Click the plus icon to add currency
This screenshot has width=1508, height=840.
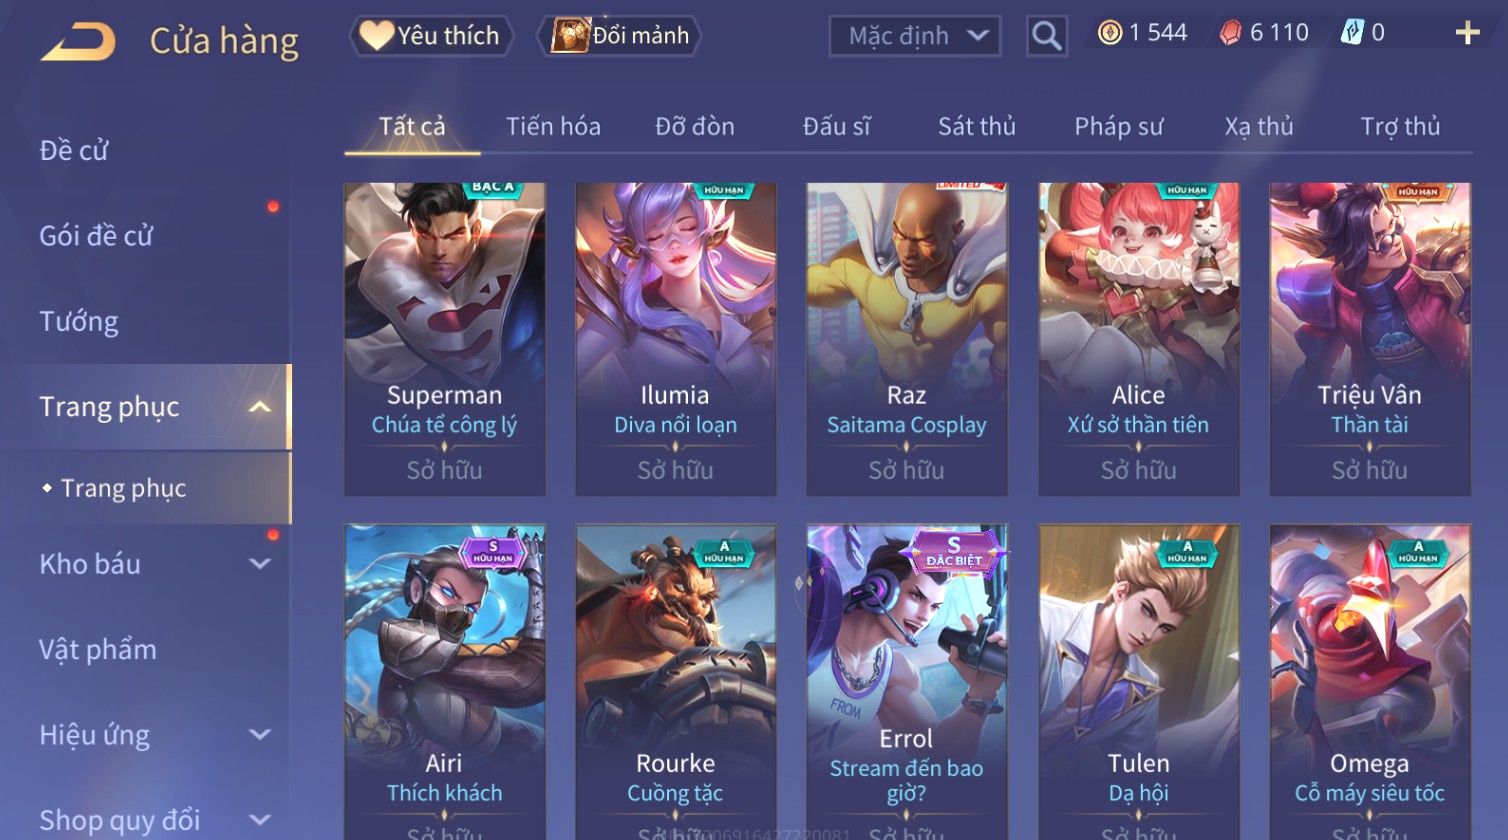tap(1467, 34)
